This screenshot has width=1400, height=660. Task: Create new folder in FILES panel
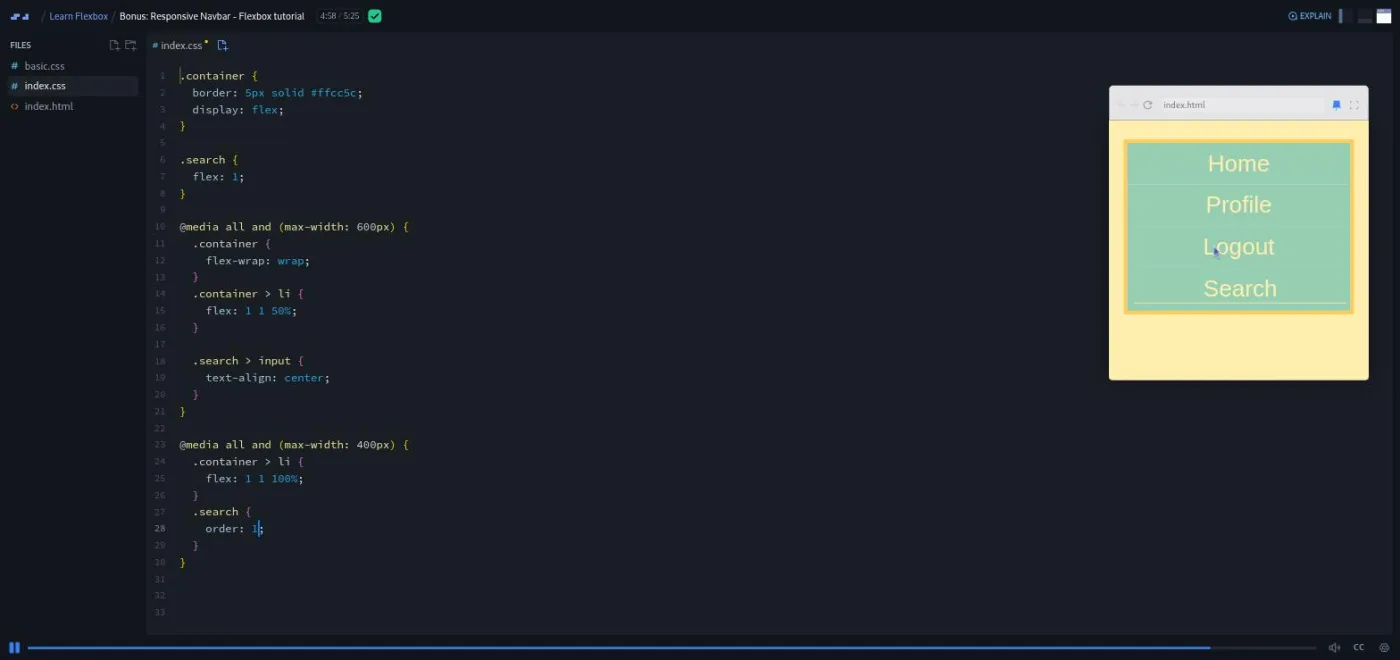(x=130, y=45)
